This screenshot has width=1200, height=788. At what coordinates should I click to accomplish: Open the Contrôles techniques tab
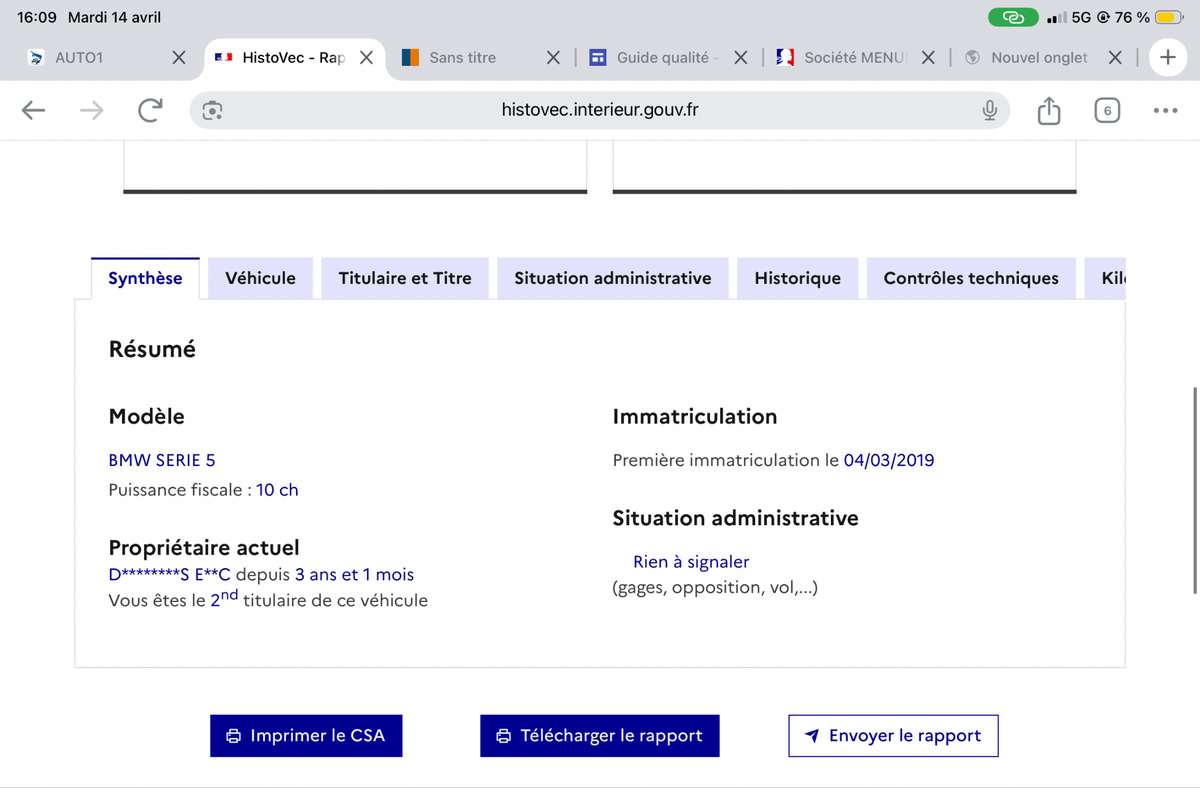[x=971, y=278]
